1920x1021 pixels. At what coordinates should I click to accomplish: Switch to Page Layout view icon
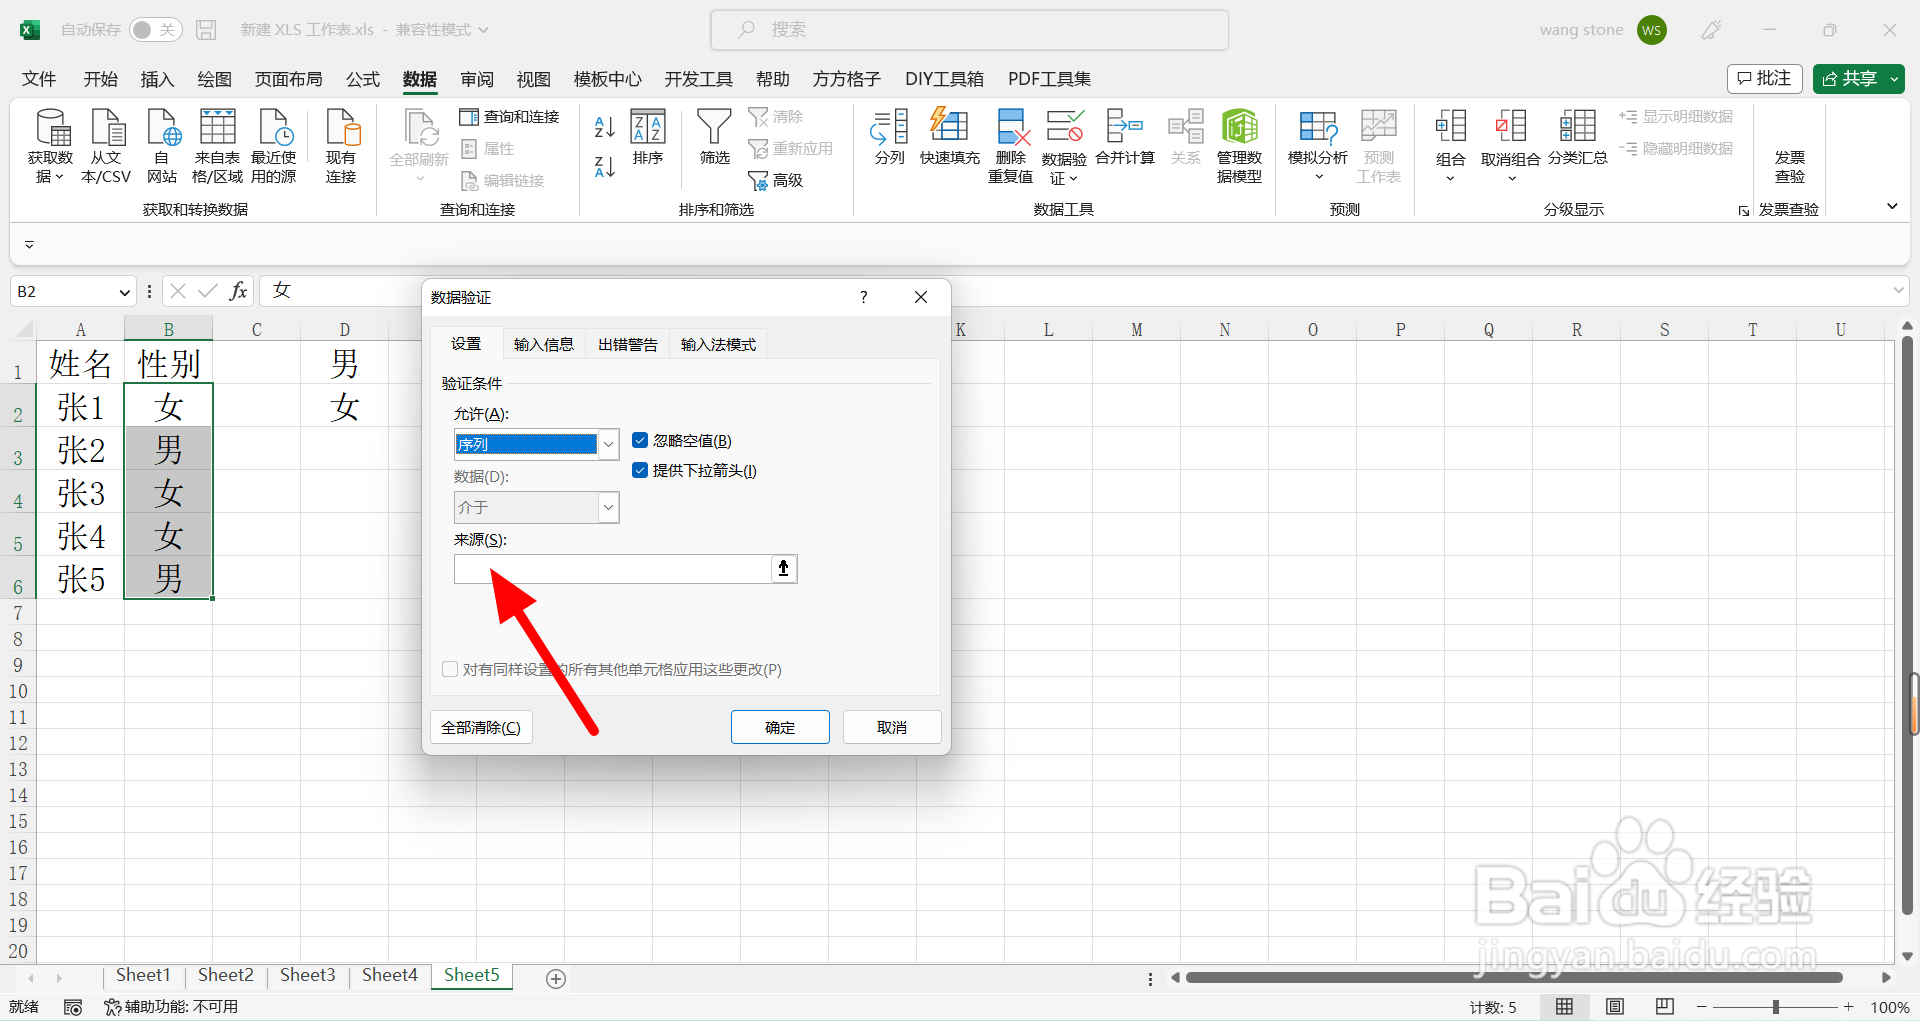coord(1614,1006)
